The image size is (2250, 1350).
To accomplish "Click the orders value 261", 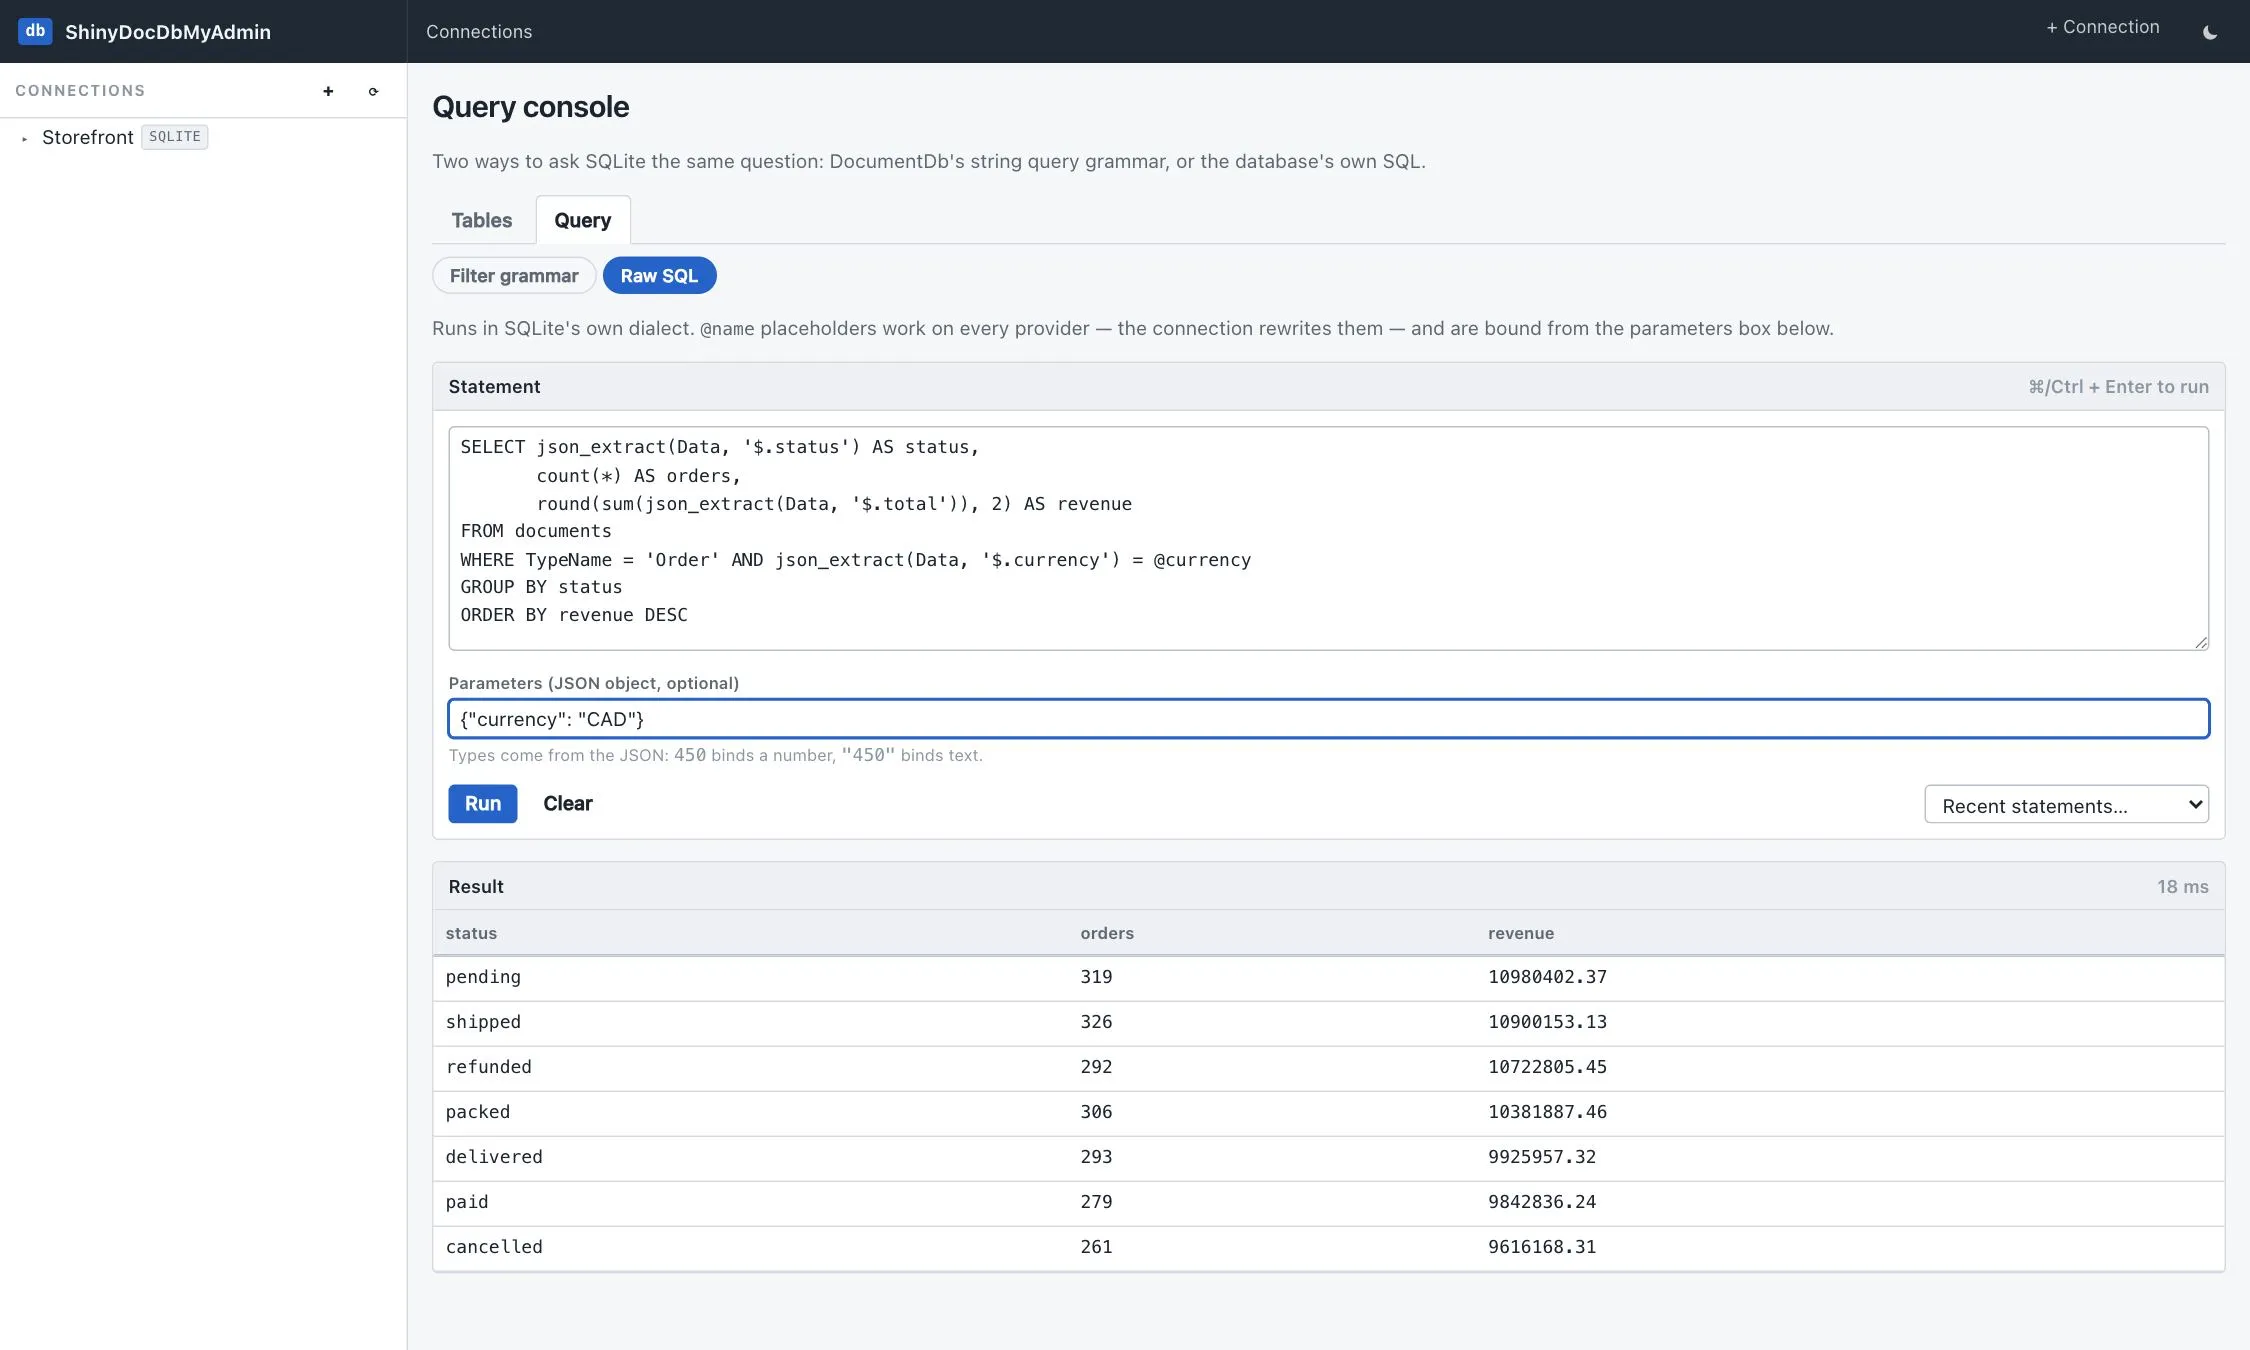I will pyautogui.click(x=1096, y=1247).
